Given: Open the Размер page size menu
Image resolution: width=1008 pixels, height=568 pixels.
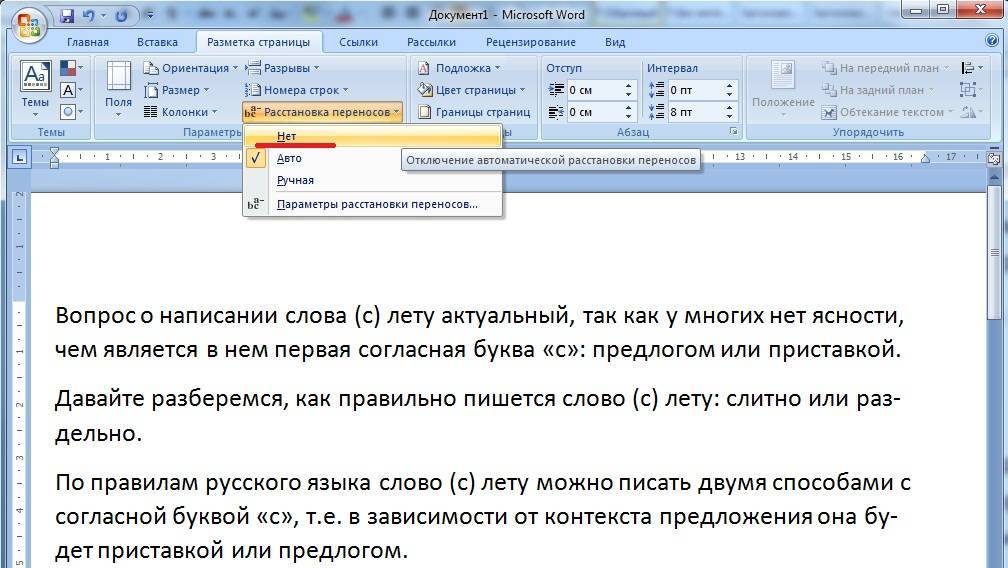Looking at the screenshot, I should [177, 90].
